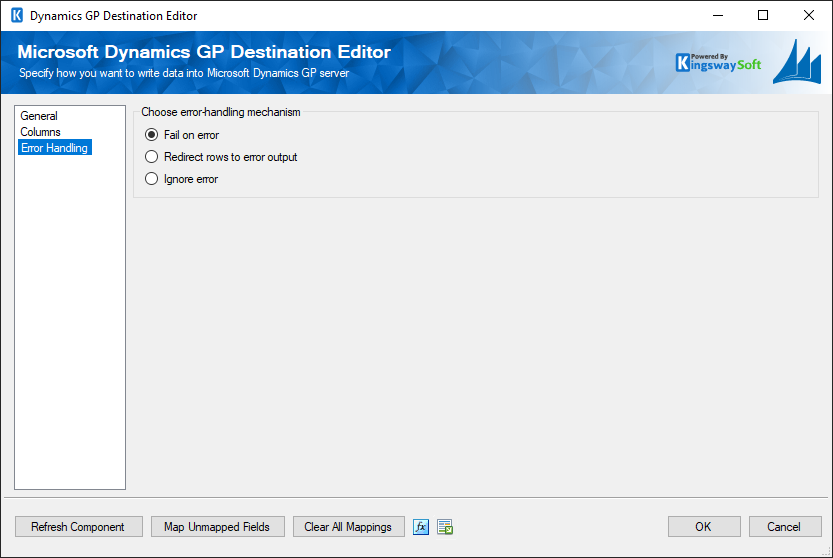Minimize the Destination Editor window
The image size is (833, 558).
click(718, 15)
